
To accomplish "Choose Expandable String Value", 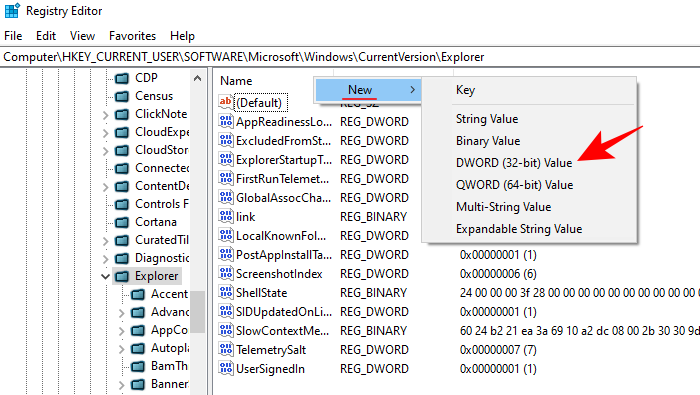I will tap(529, 229).
